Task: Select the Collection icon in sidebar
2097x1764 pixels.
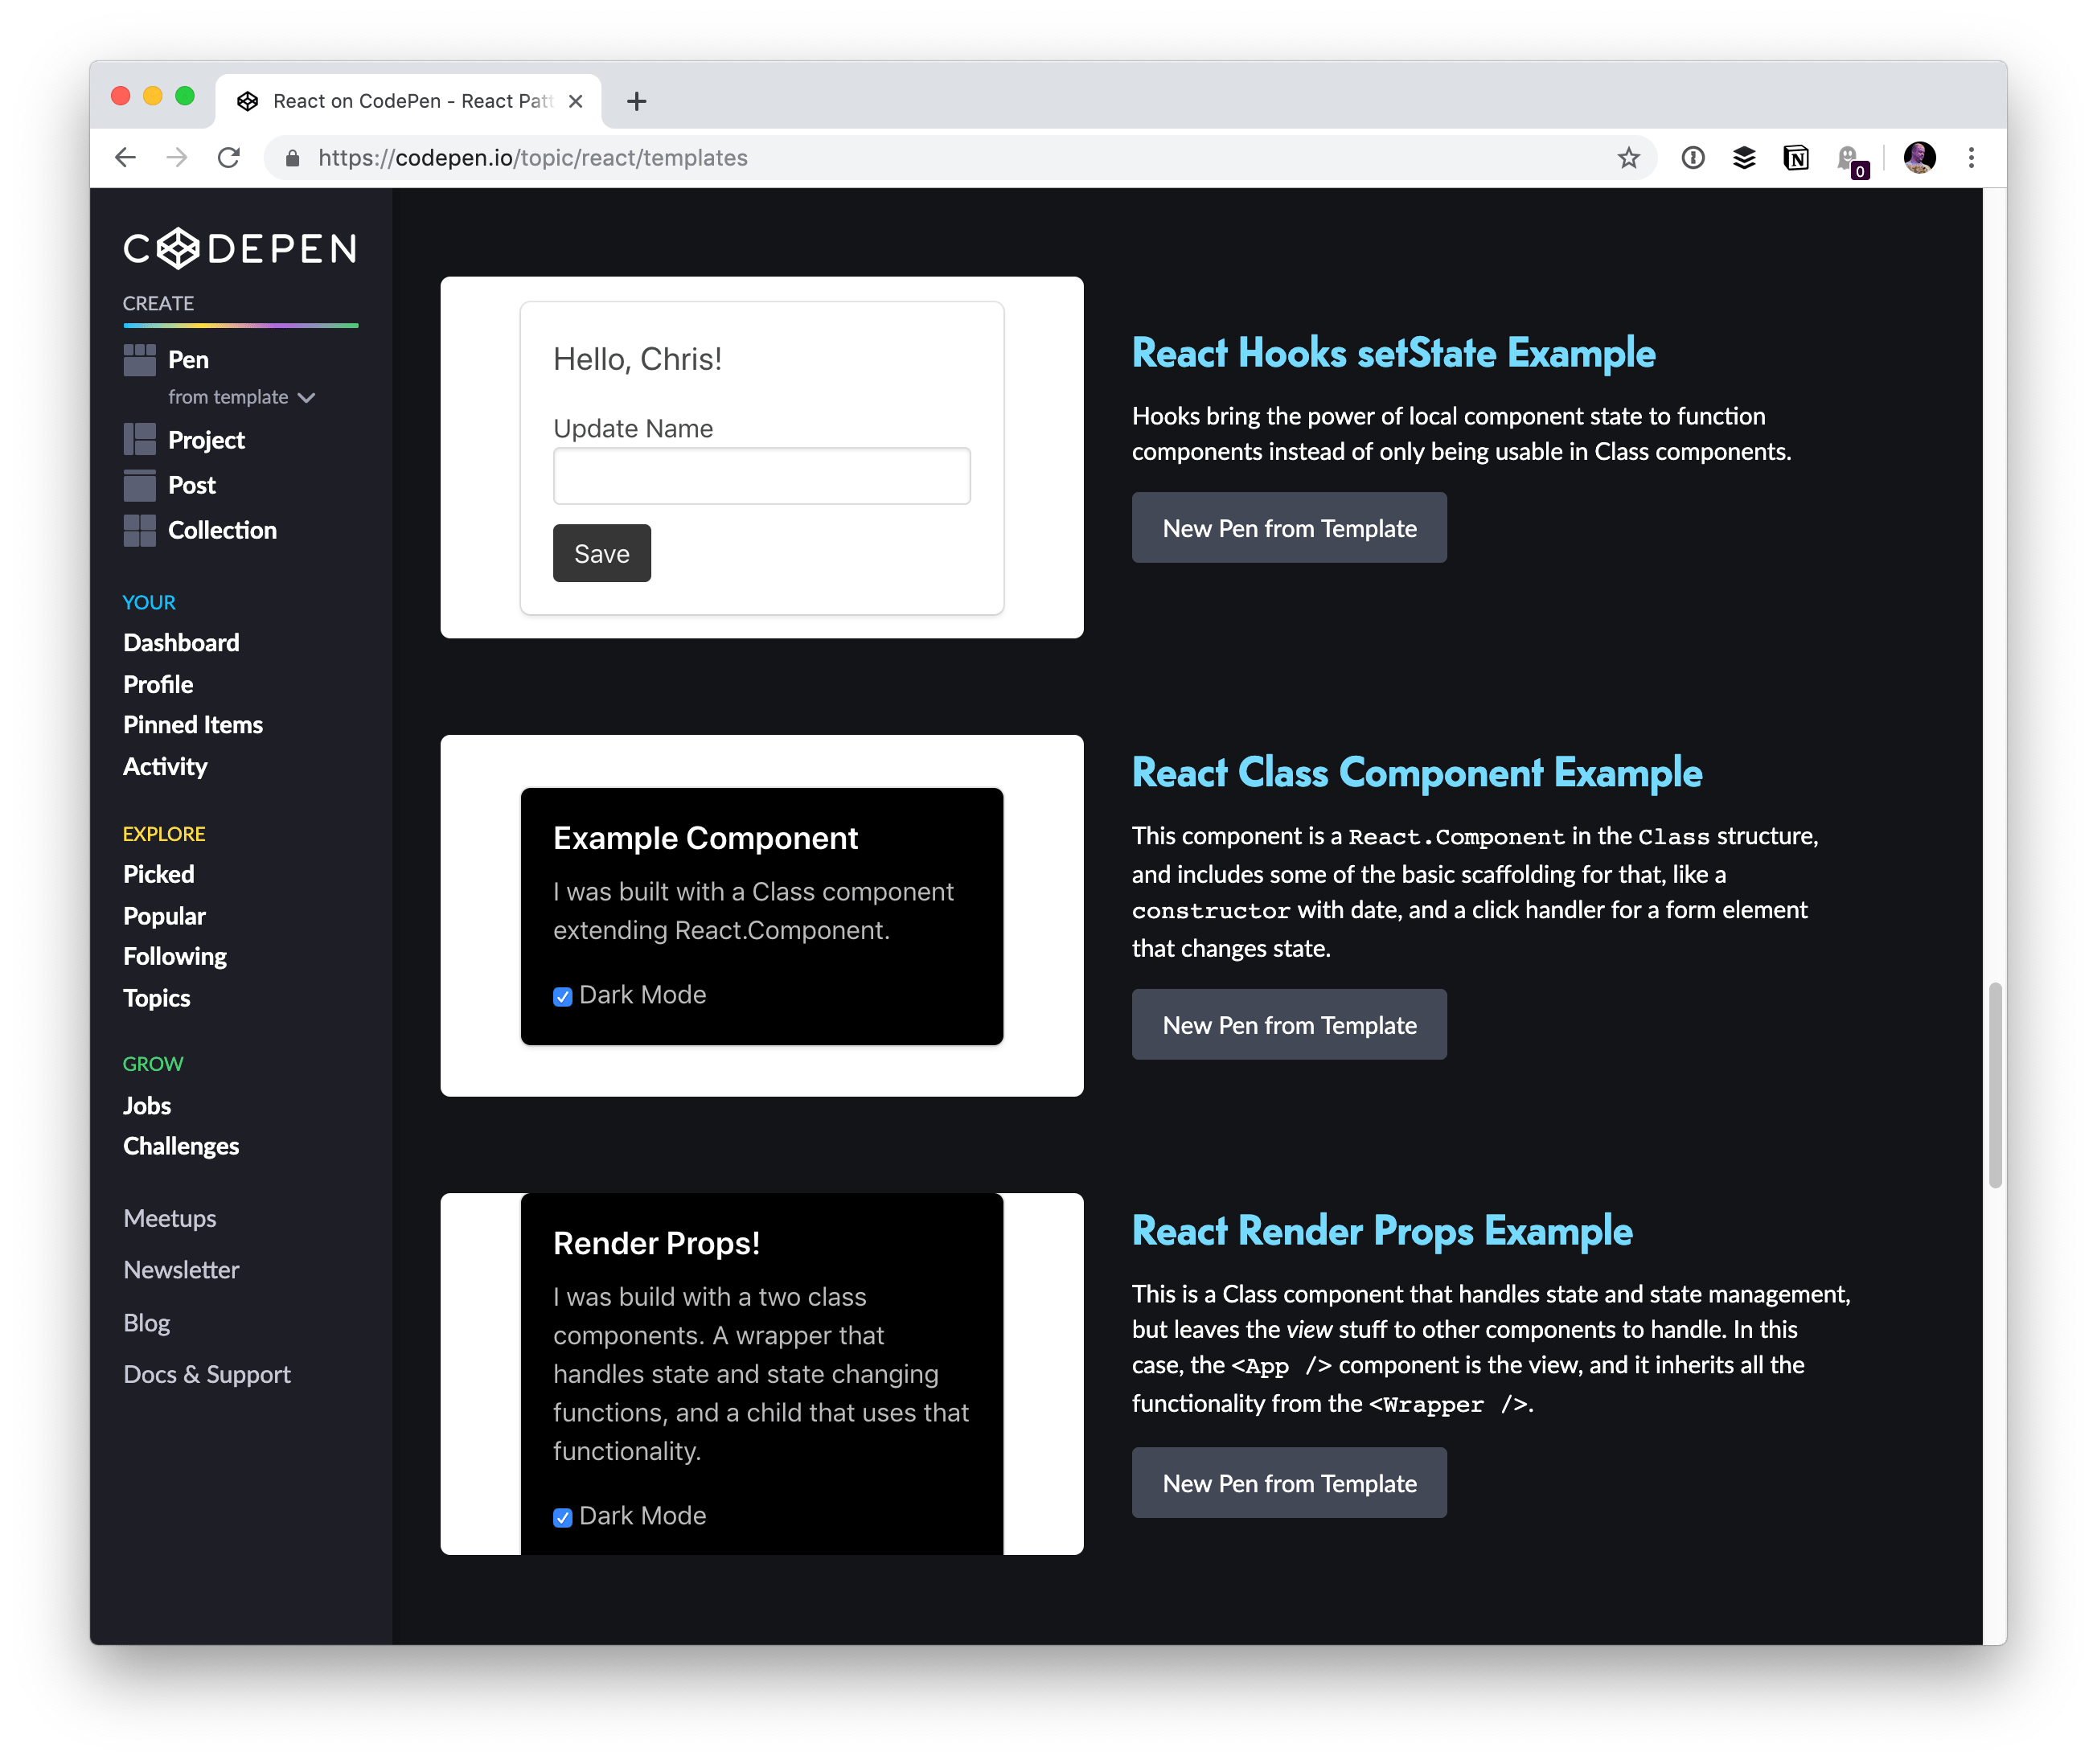Action: tap(141, 530)
